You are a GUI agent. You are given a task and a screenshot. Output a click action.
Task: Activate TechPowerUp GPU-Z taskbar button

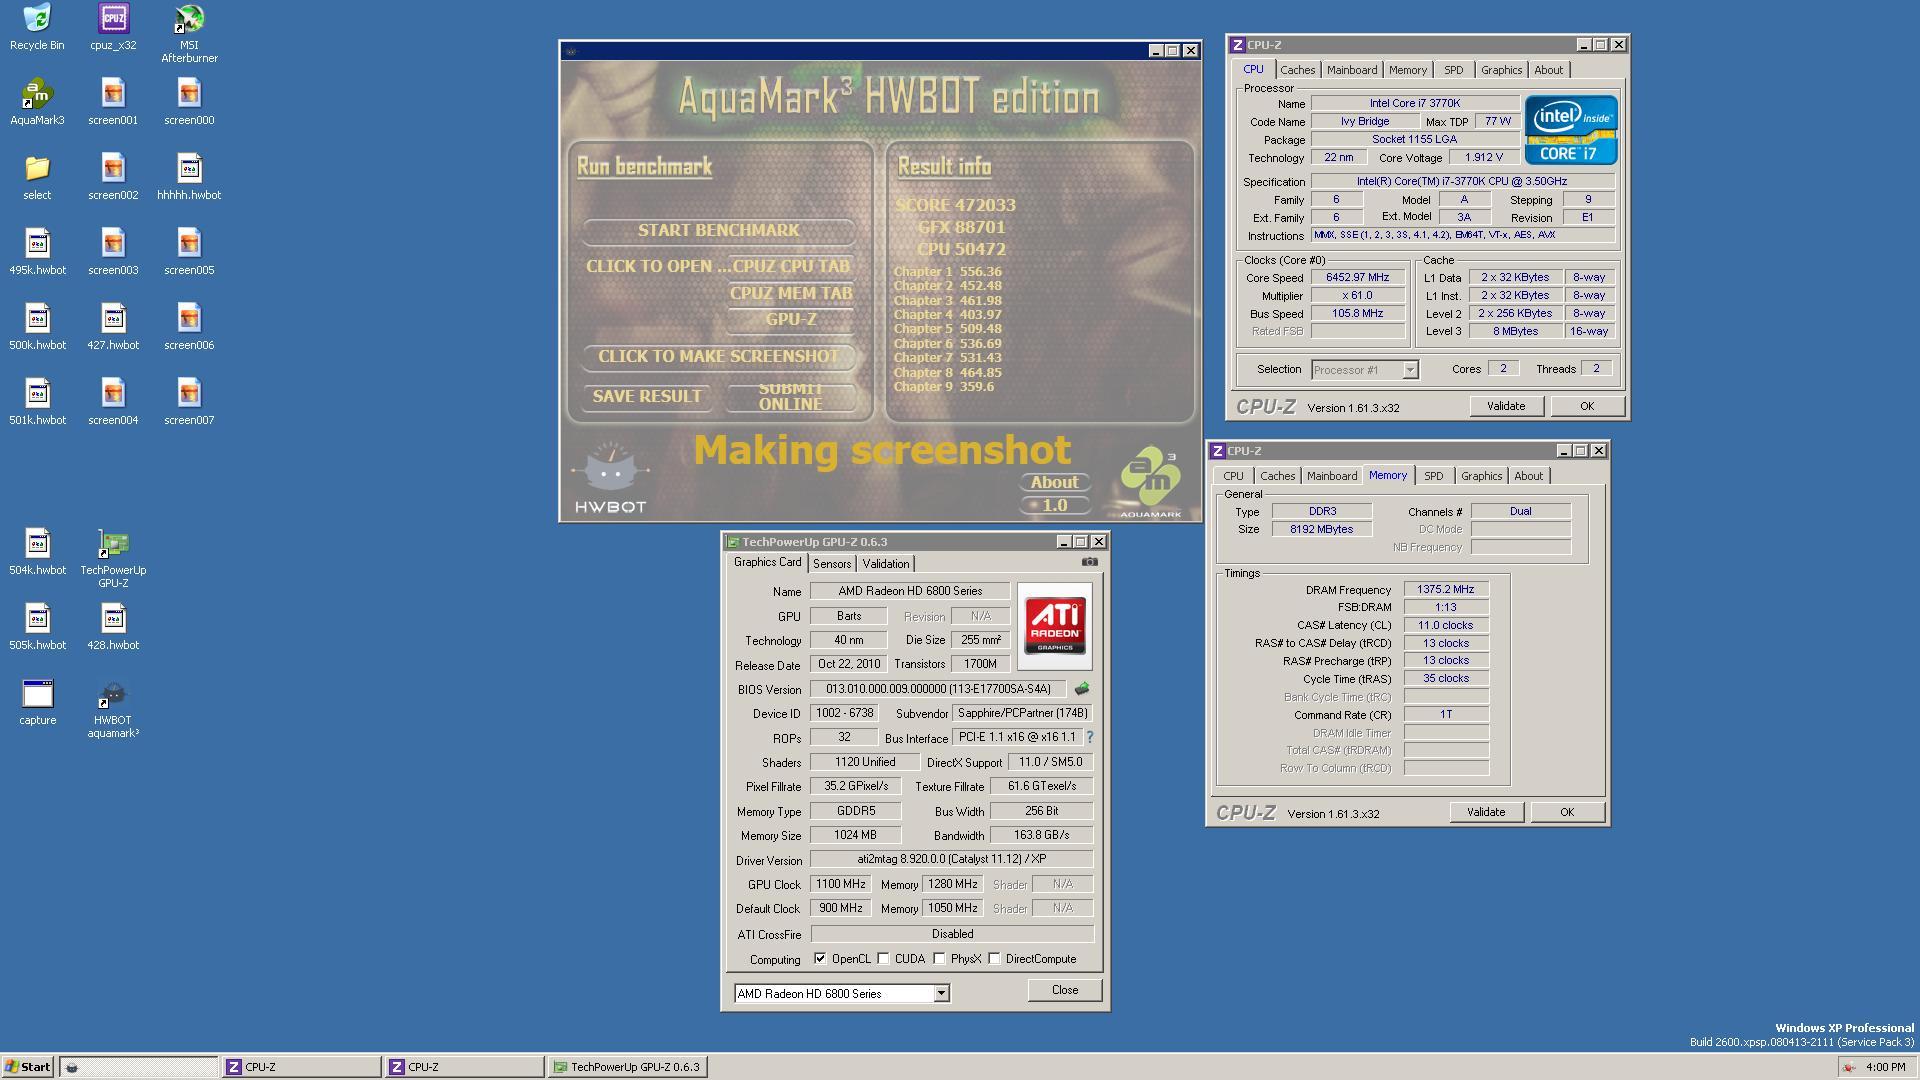pos(629,1067)
